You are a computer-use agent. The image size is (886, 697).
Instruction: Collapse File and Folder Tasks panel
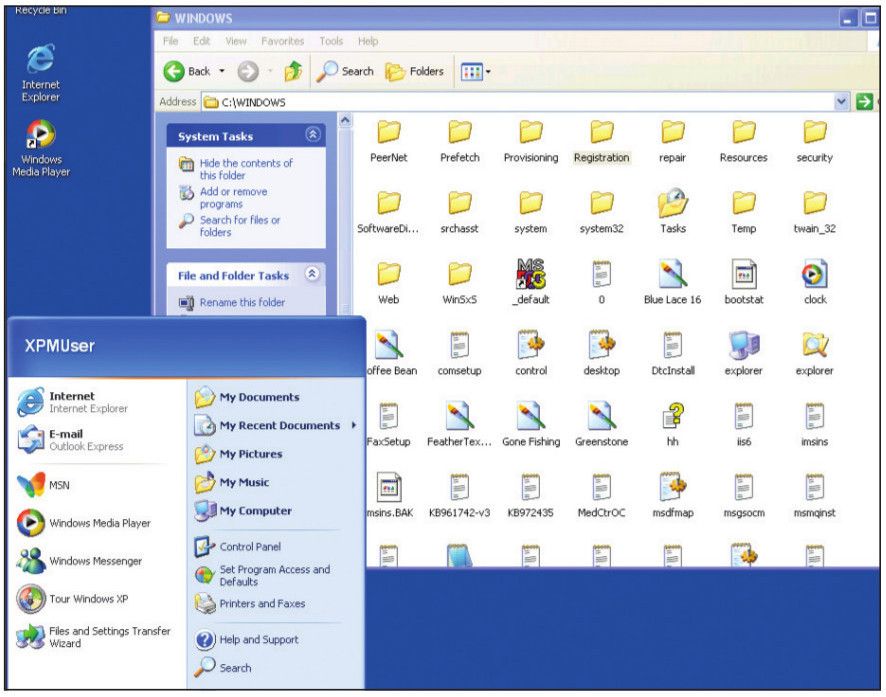pyautogui.click(x=313, y=274)
